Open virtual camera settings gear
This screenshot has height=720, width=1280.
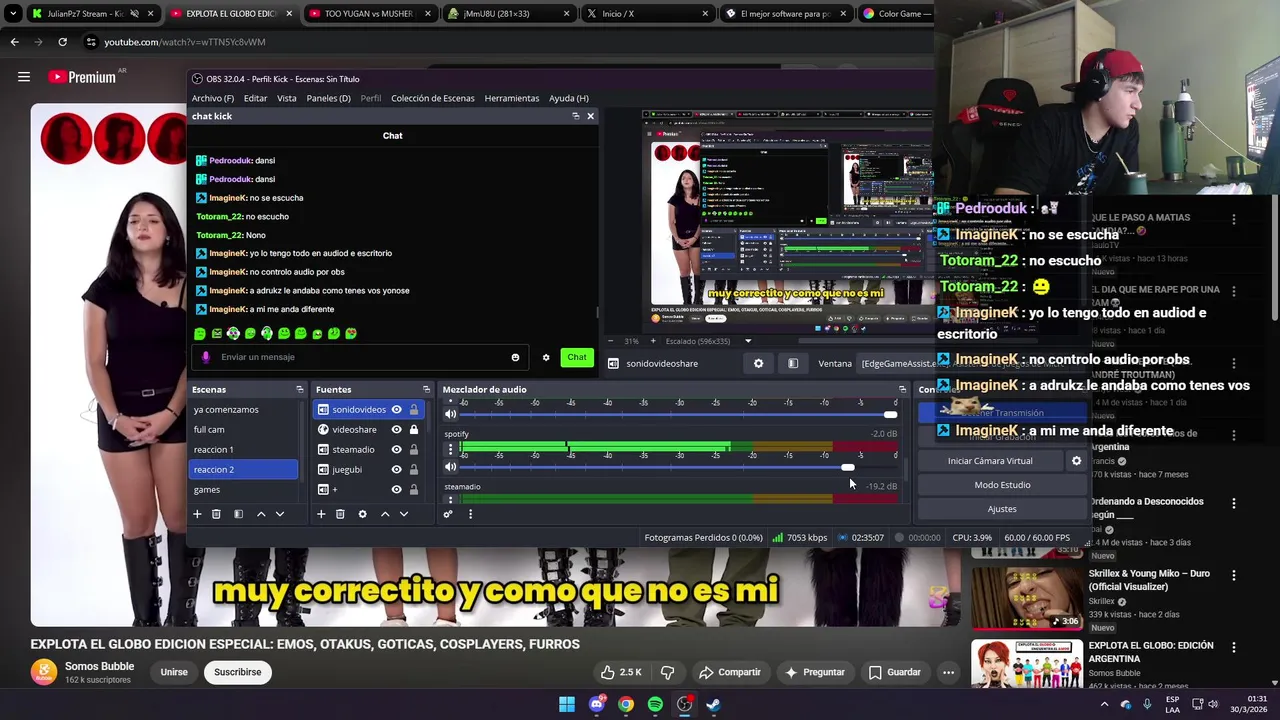click(x=1076, y=461)
